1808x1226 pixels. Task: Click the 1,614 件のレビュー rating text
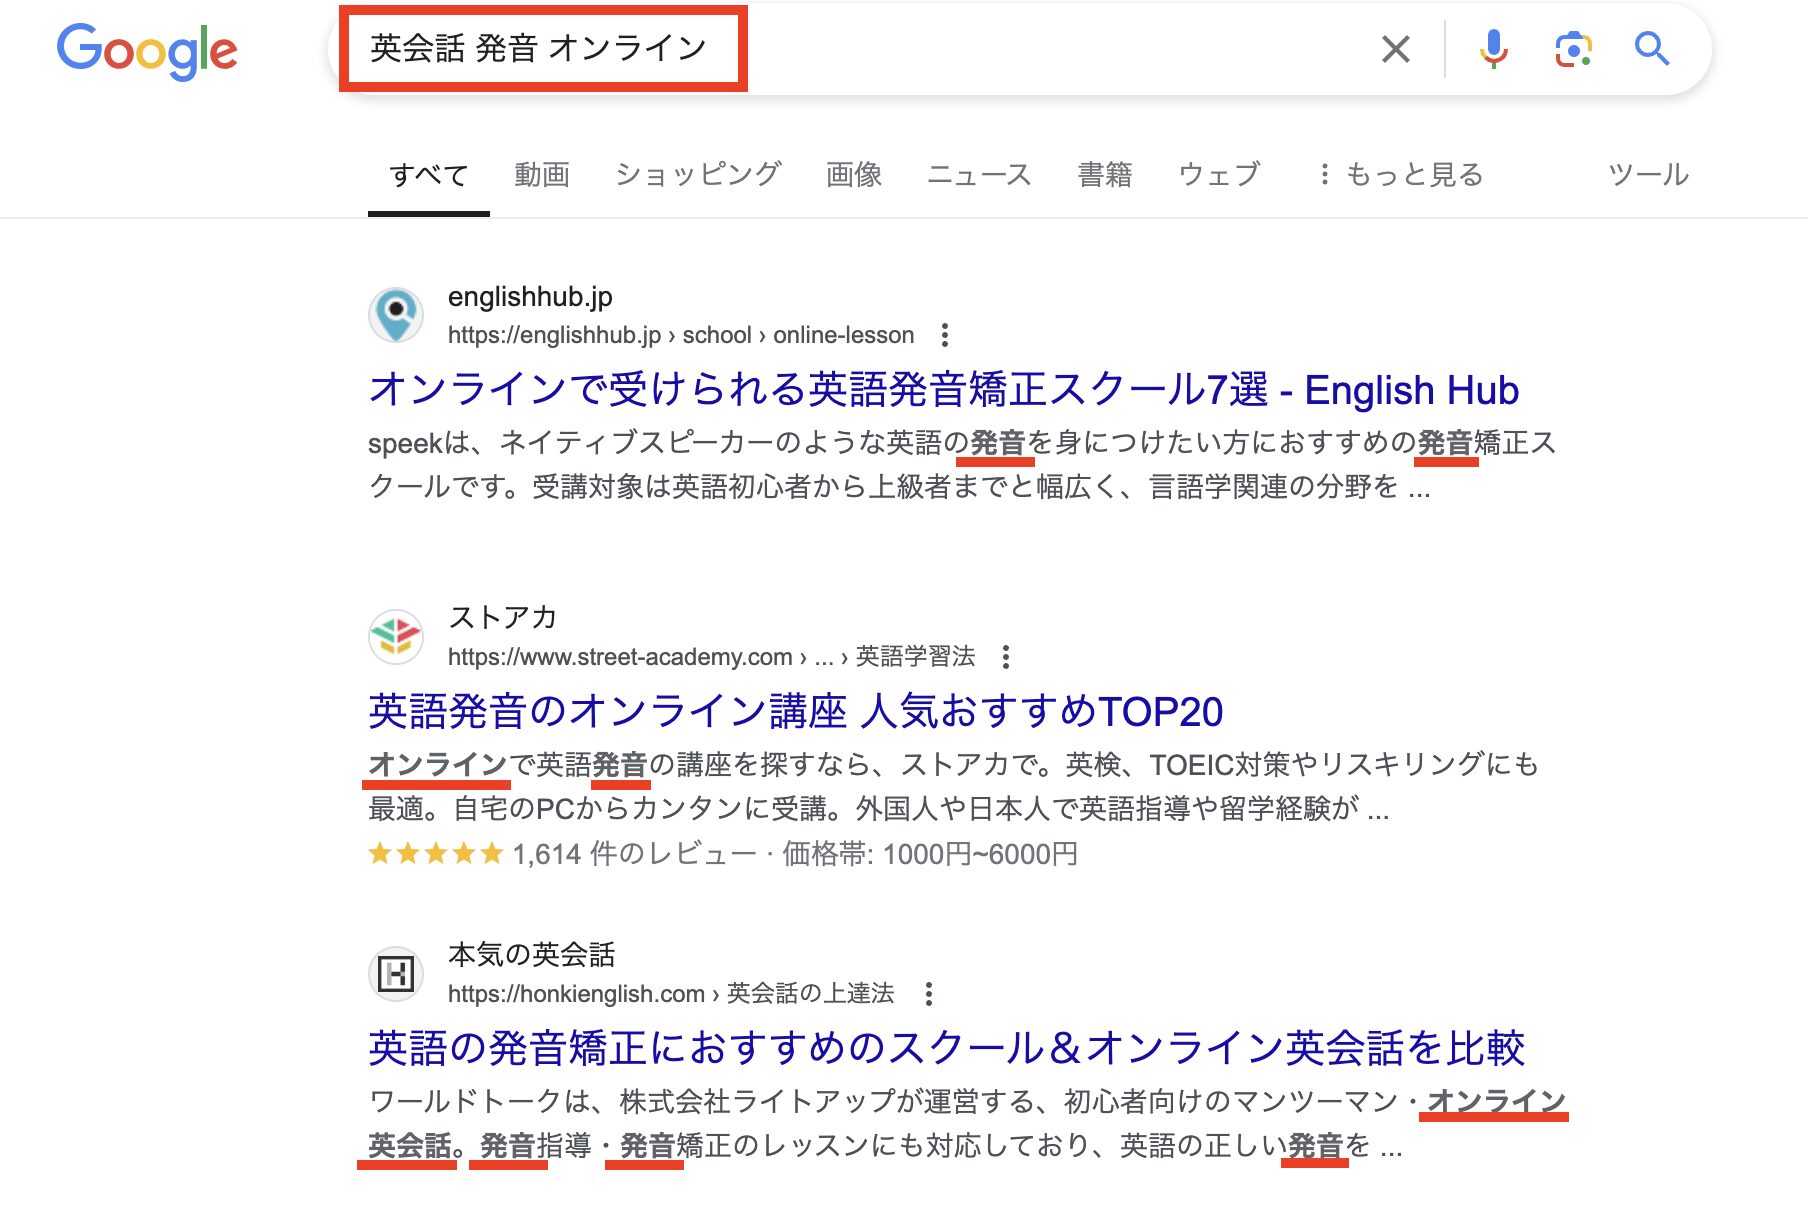[x=634, y=854]
